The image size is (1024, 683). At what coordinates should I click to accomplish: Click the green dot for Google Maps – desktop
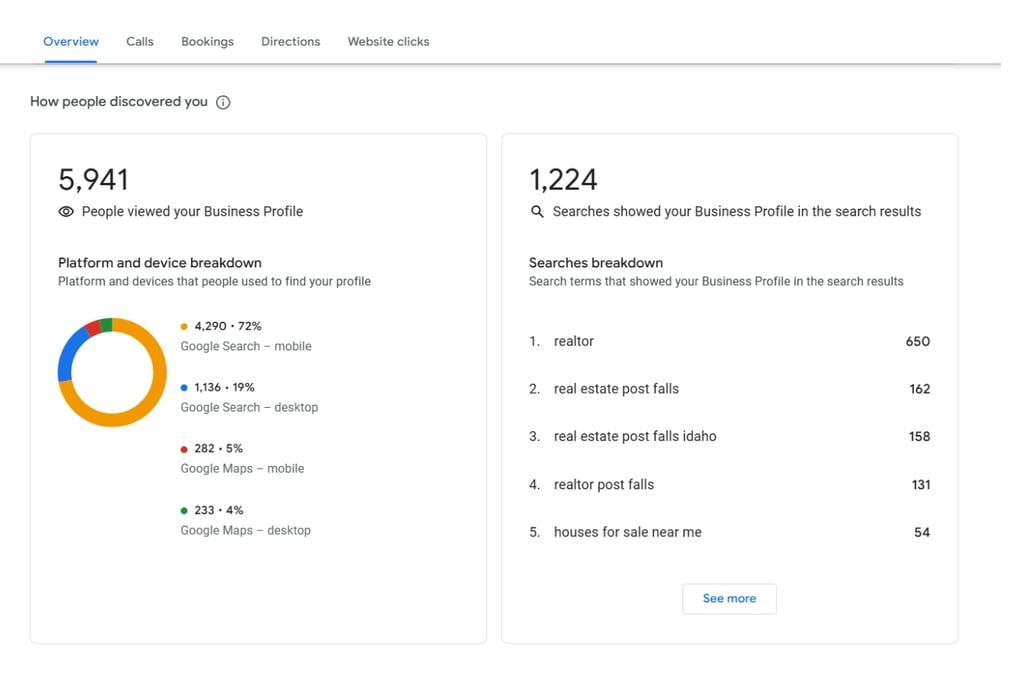pyautogui.click(x=184, y=511)
